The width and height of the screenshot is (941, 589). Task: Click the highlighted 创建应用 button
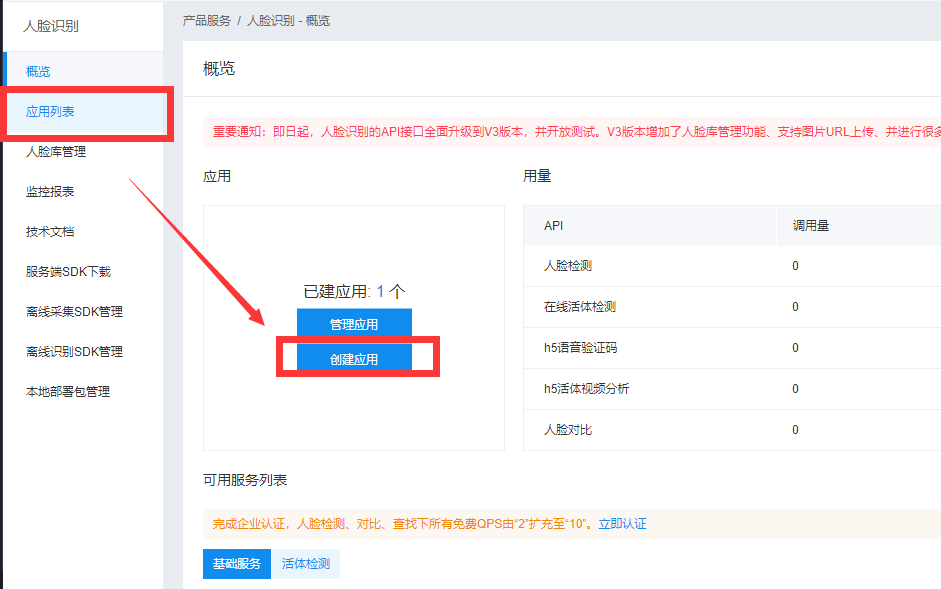click(353, 356)
